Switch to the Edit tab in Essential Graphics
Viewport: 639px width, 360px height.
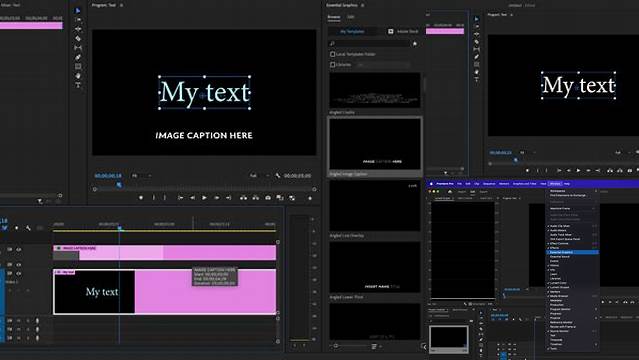350,17
